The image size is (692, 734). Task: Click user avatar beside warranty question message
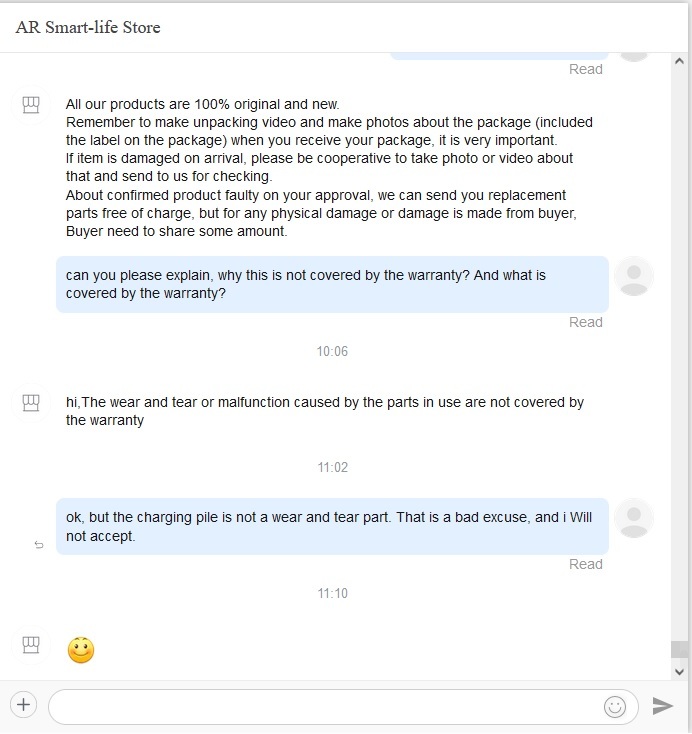click(x=633, y=276)
